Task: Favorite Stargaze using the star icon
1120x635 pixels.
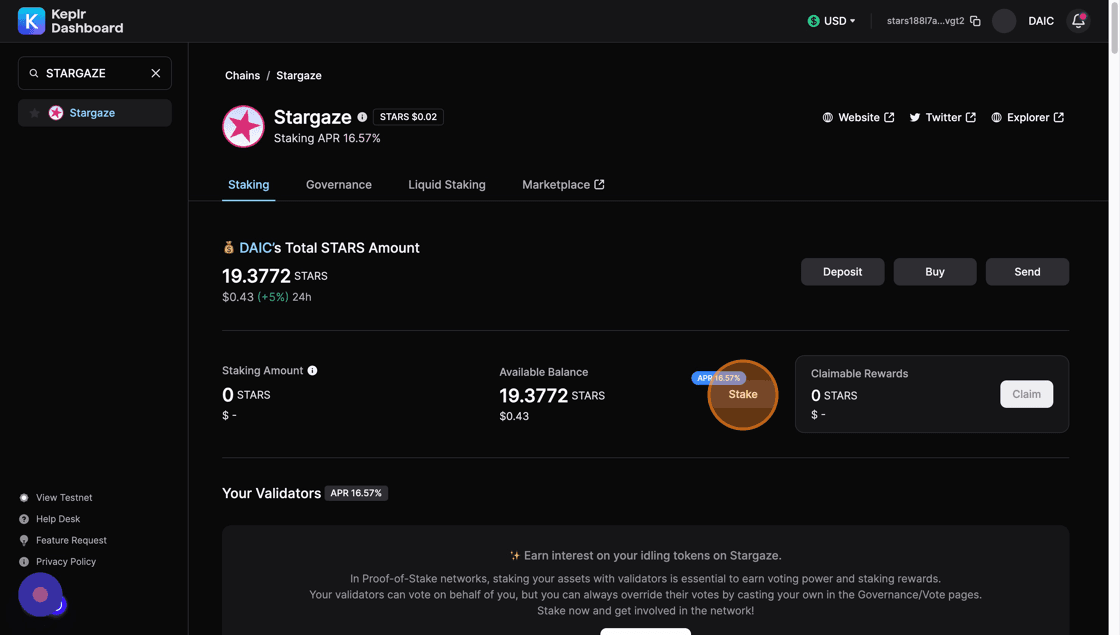Action: (35, 113)
